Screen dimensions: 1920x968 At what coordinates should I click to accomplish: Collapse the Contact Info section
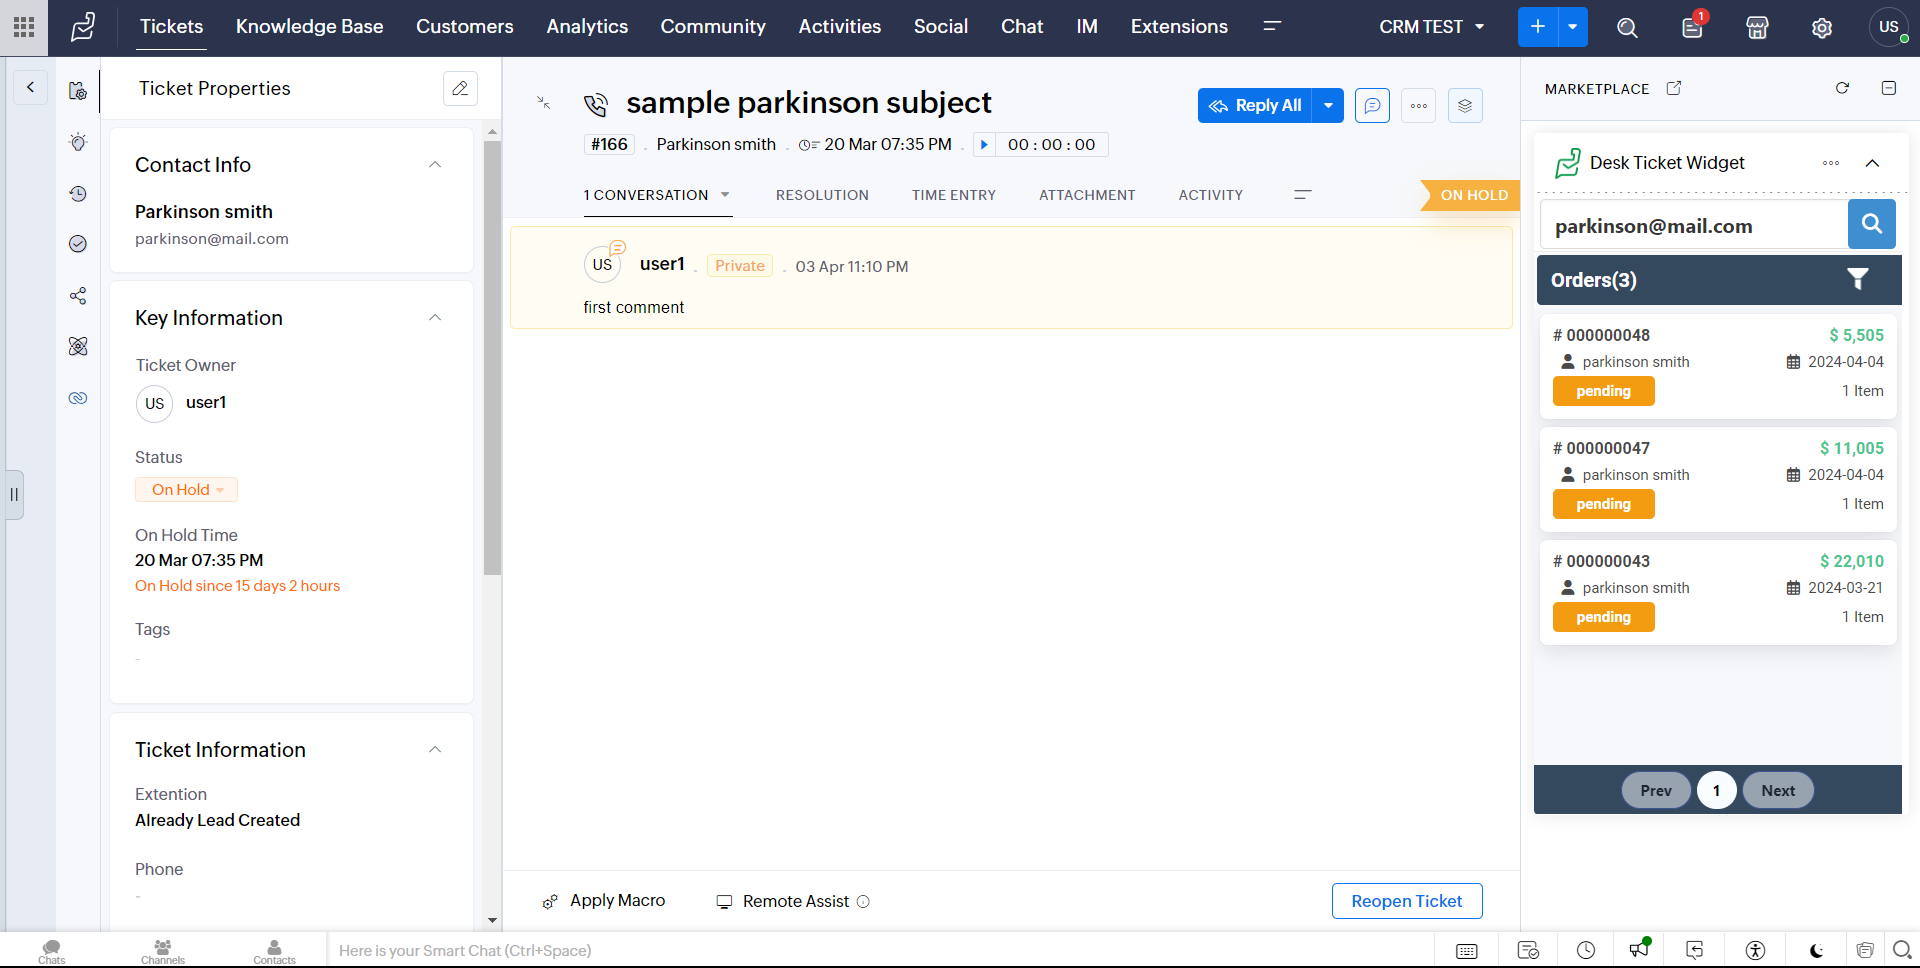(x=435, y=165)
